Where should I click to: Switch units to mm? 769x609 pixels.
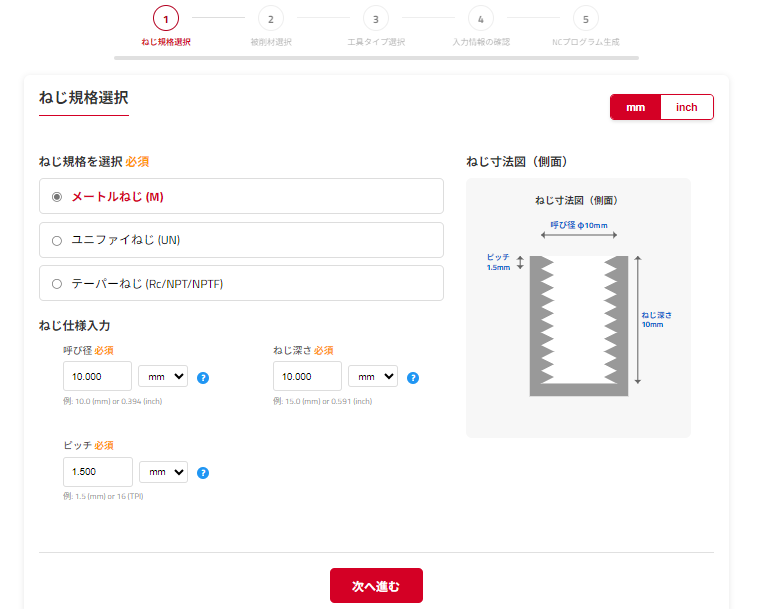tap(636, 107)
